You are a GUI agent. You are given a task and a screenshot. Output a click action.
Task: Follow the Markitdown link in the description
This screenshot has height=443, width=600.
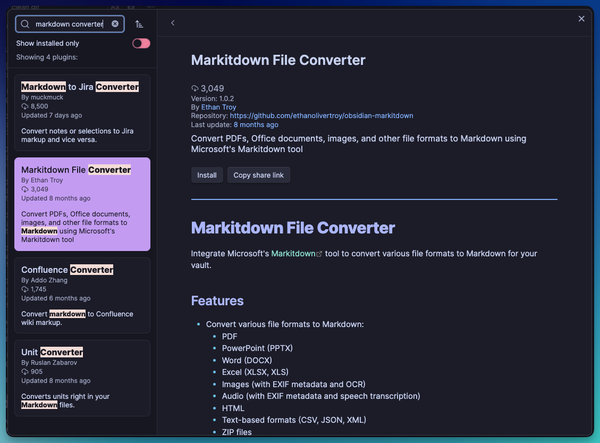point(293,254)
